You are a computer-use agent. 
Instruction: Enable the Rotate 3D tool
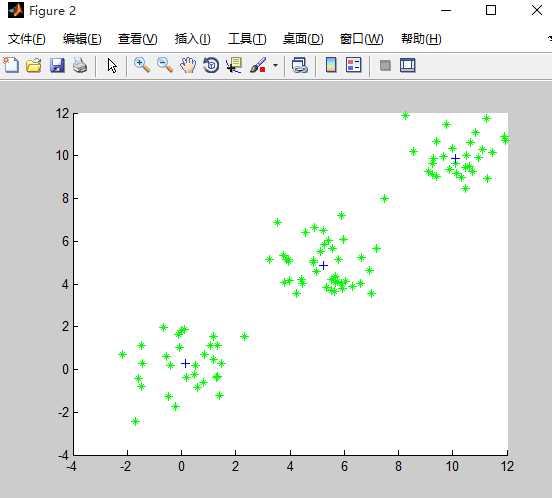click(x=211, y=65)
